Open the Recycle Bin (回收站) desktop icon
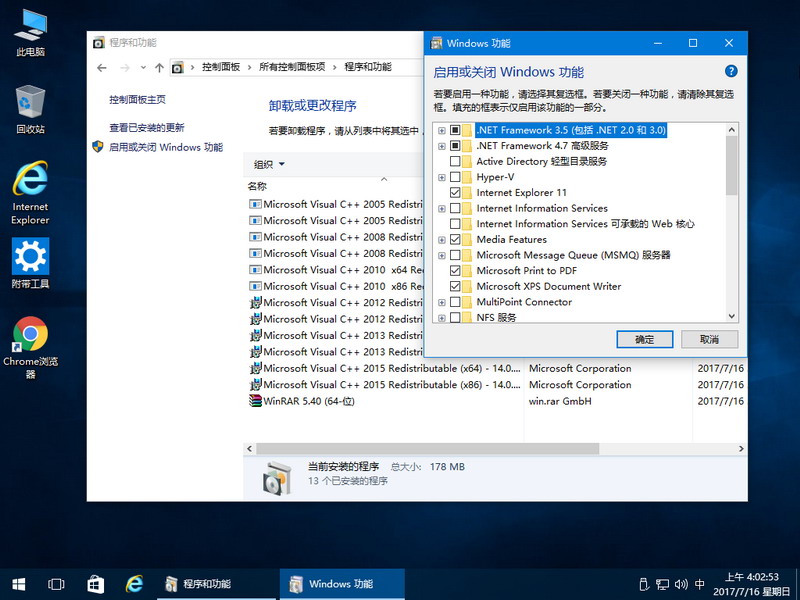Viewport: 800px width, 600px height. pos(31,109)
